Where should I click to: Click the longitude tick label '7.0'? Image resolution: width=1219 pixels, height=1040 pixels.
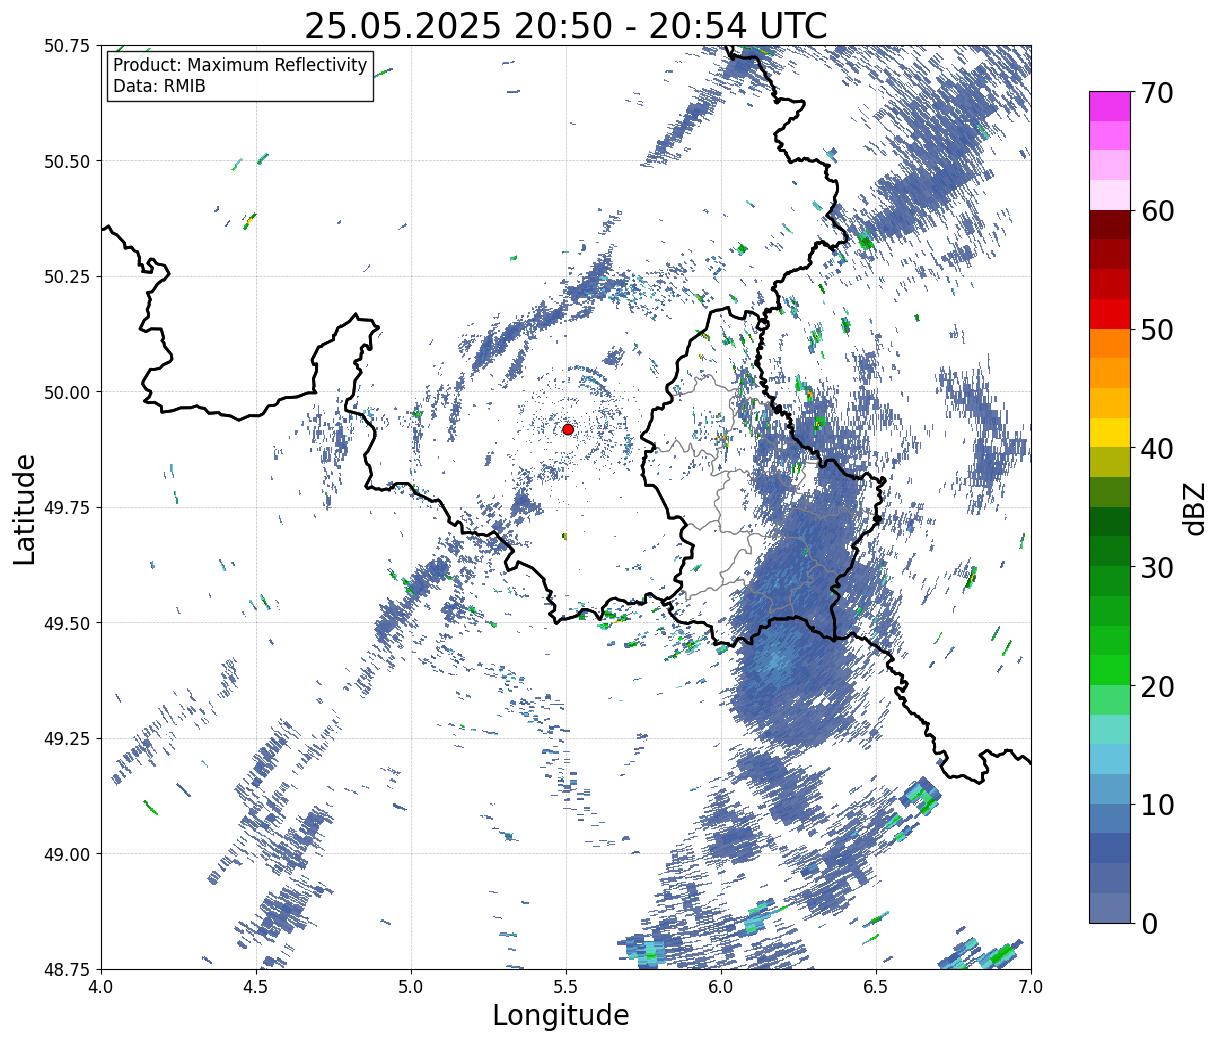coord(1031,986)
